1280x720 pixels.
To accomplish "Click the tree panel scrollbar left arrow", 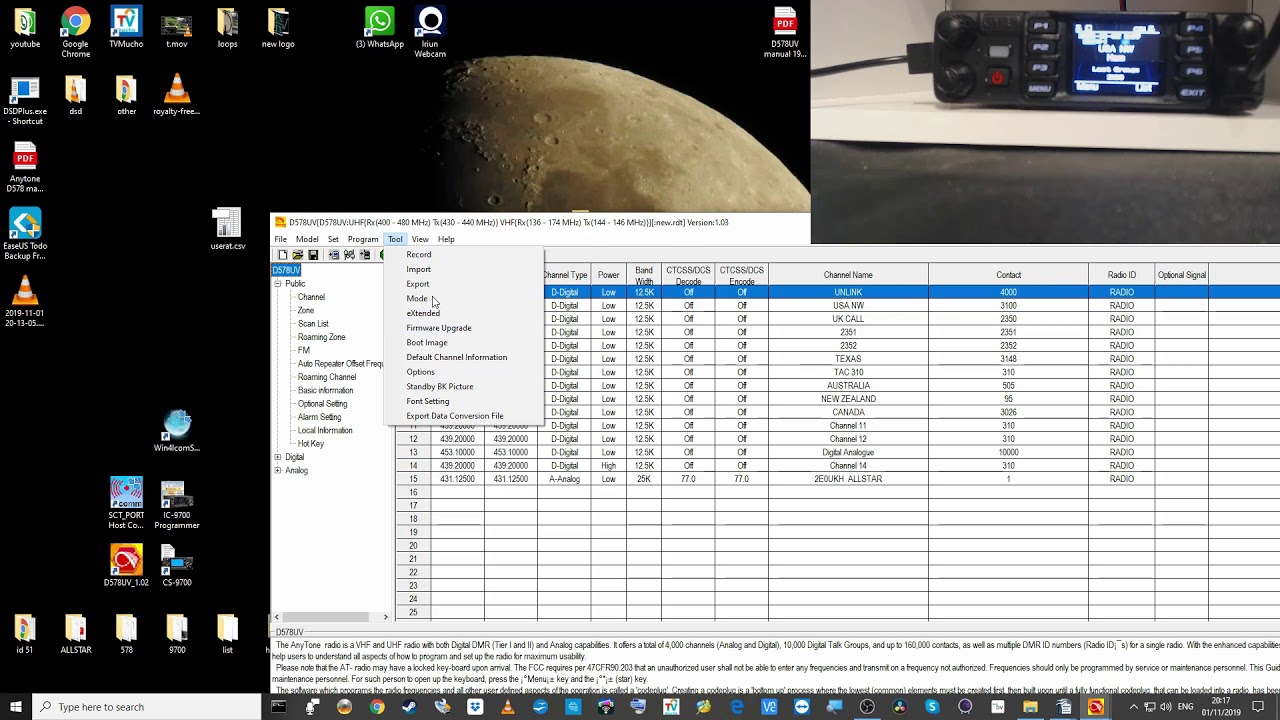I will 277,617.
